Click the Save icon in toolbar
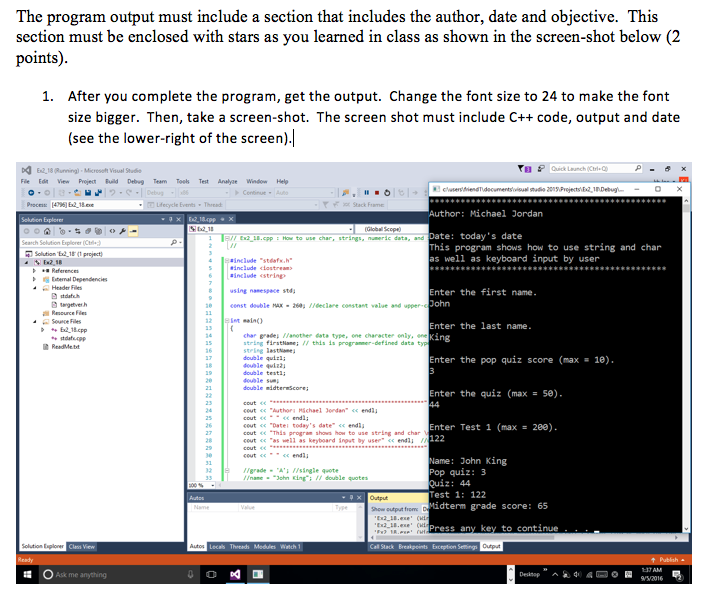This screenshot has width=709, height=593. coord(88,193)
